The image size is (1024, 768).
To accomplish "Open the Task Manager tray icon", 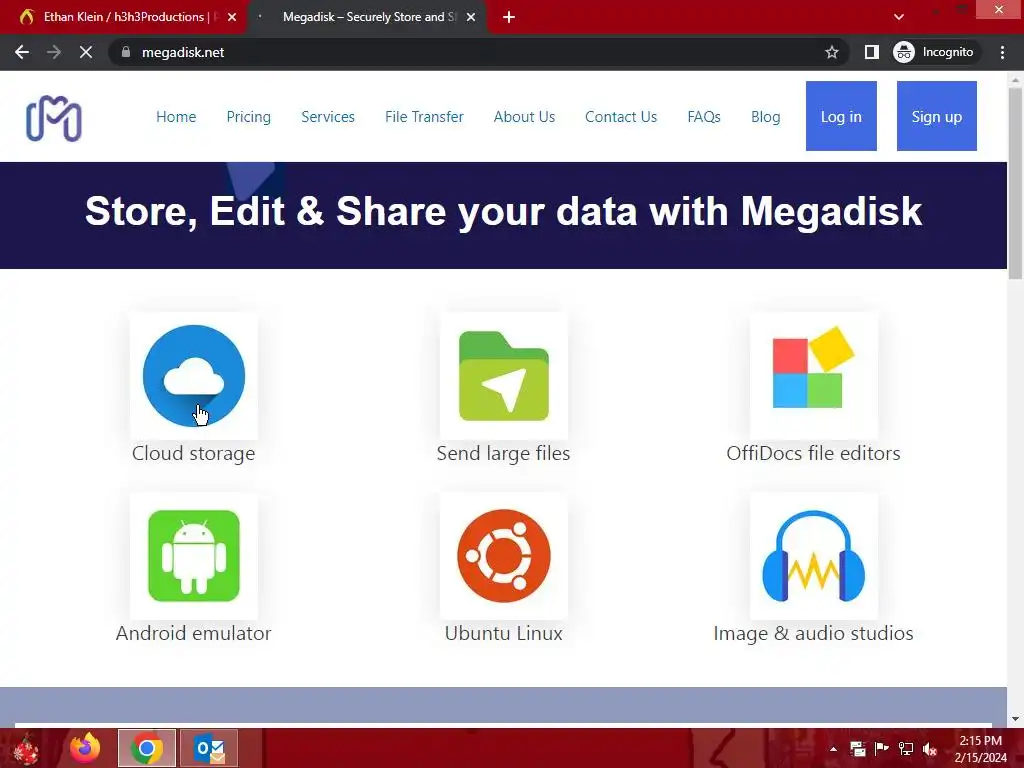I will [857, 749].
